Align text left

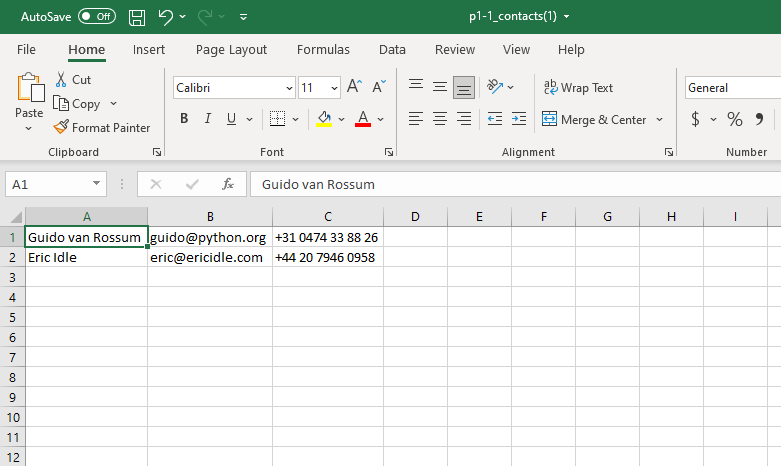[416, 119]
